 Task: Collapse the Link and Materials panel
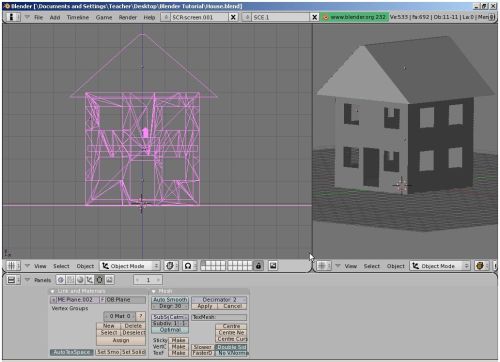[52, 291]
